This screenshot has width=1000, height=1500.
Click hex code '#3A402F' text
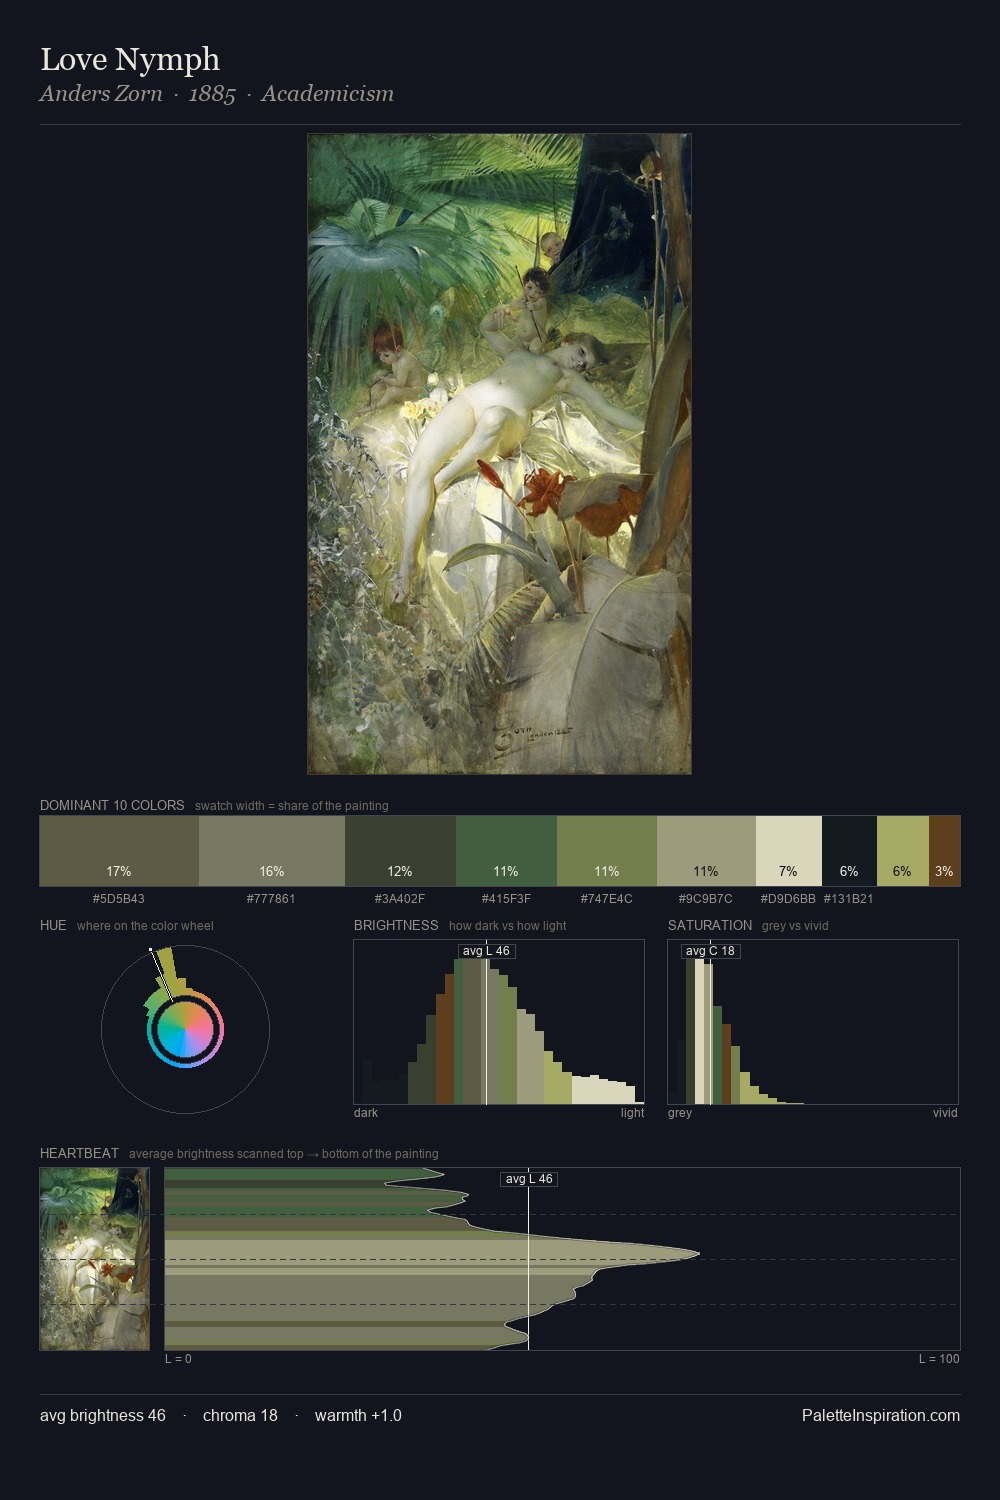click(x=399, y=899)
